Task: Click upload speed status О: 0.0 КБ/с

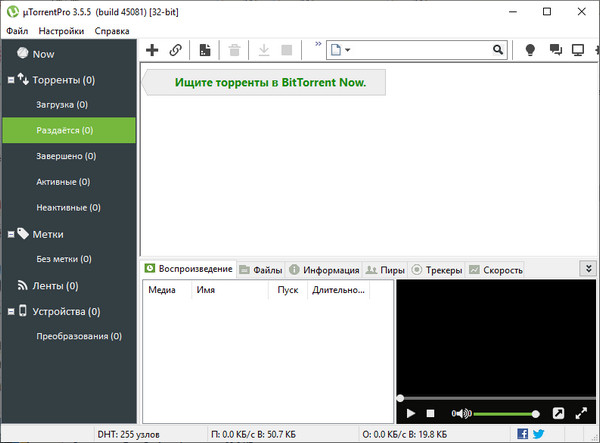Action: click(404, 435)
